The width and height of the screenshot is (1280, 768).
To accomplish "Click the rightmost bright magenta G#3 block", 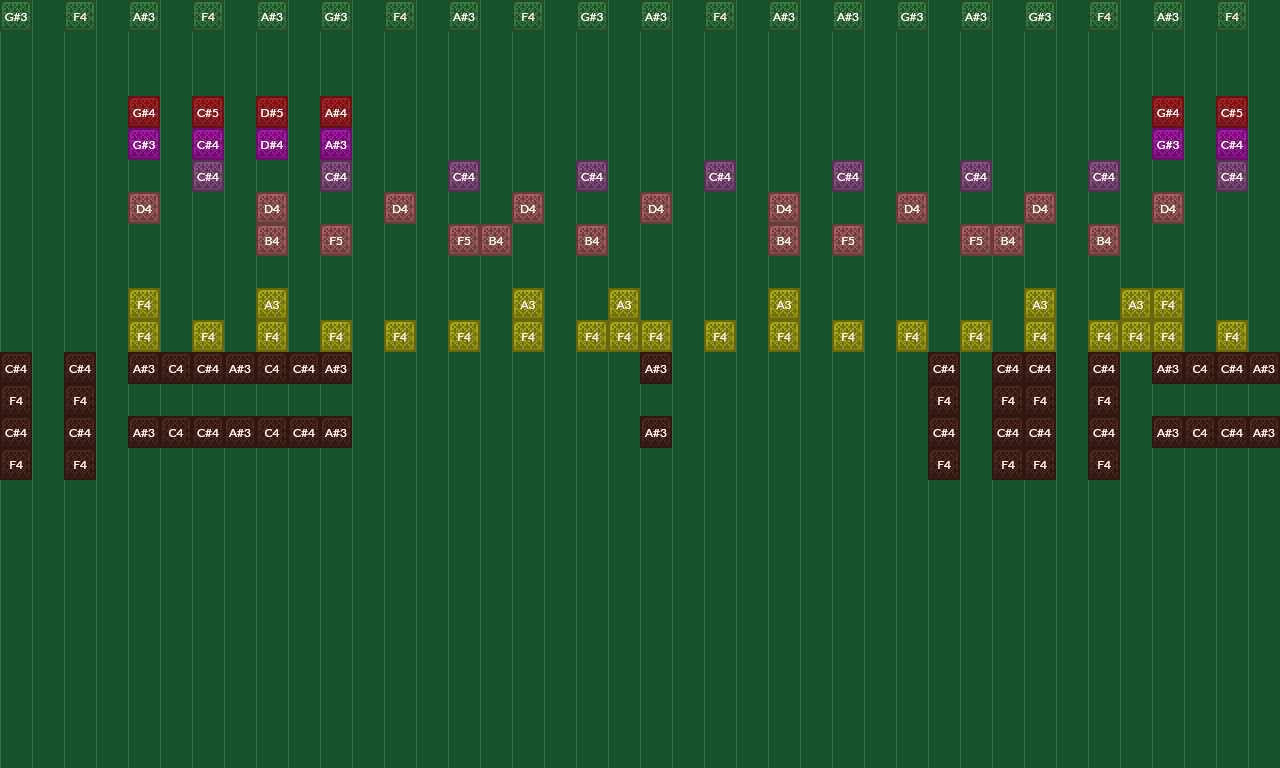I will [x=1168, y=144].
